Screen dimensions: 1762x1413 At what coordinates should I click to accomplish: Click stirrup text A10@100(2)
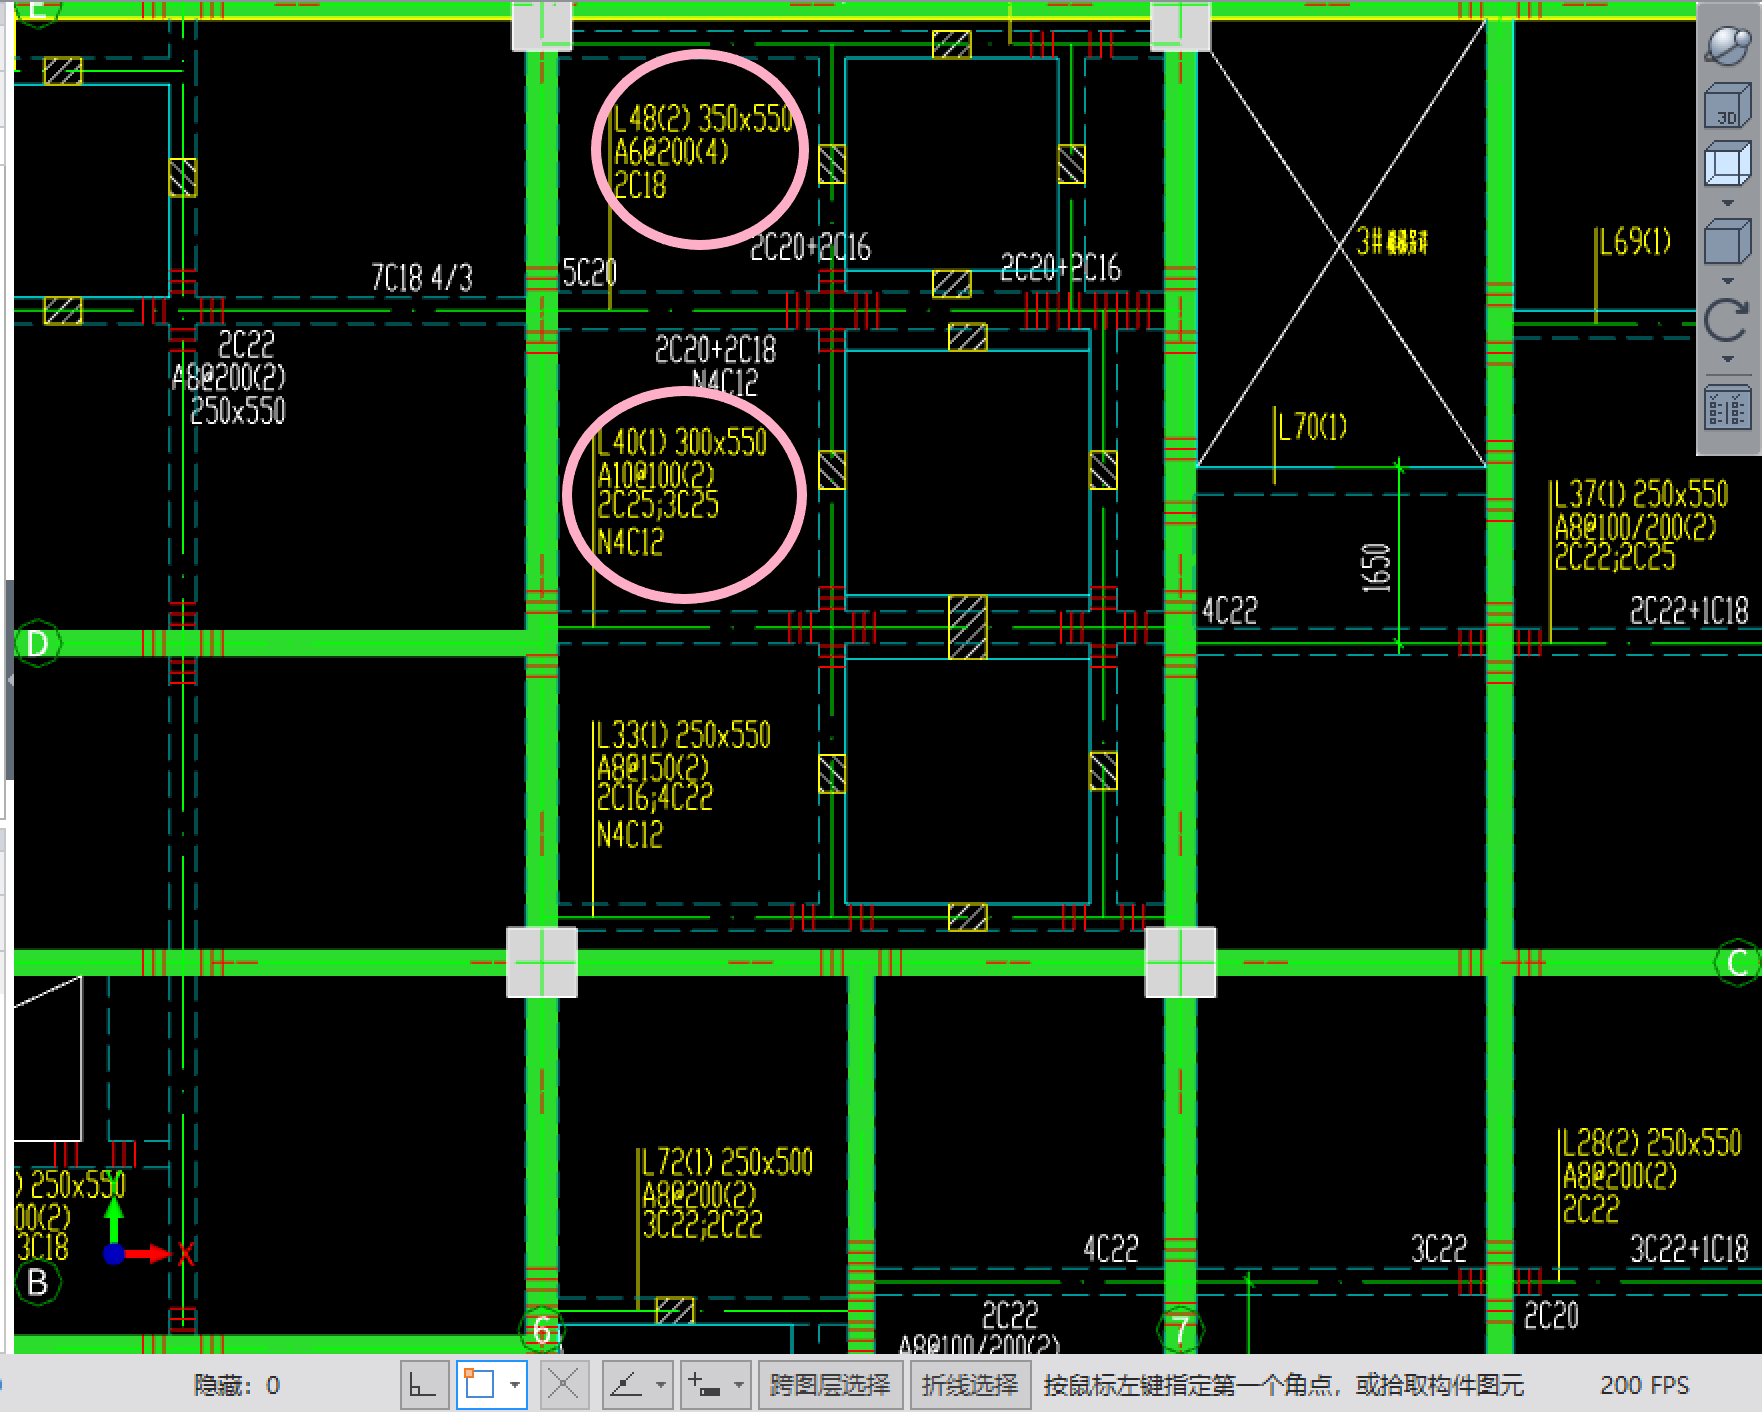click(656, 474)
